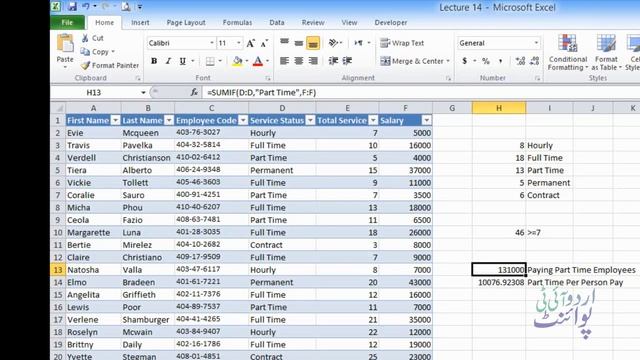The width and height of the screenshot is (640, 360).
Task: Switch to the Review tab
Action: coord(313,22)
